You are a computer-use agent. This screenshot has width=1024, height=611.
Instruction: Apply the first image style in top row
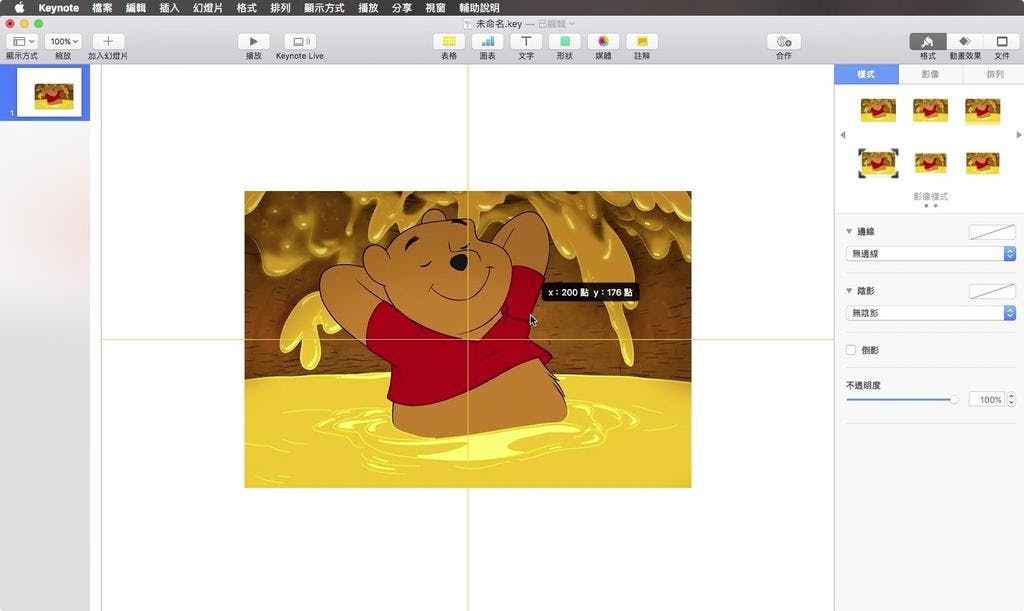click(x=878, y=110)
